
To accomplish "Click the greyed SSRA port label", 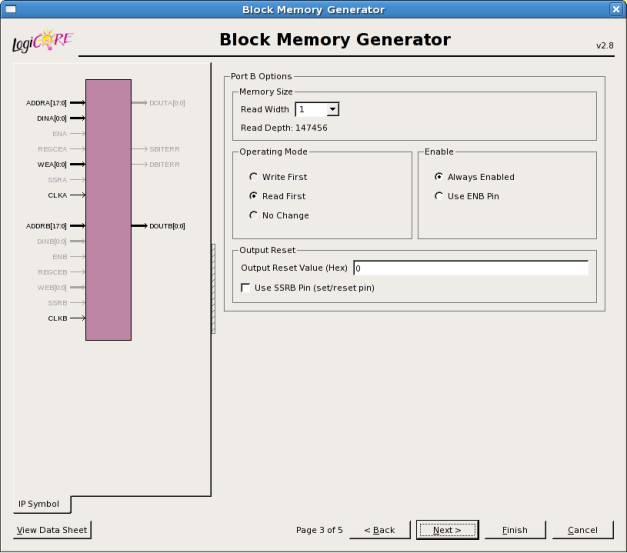I will [57, 180].
